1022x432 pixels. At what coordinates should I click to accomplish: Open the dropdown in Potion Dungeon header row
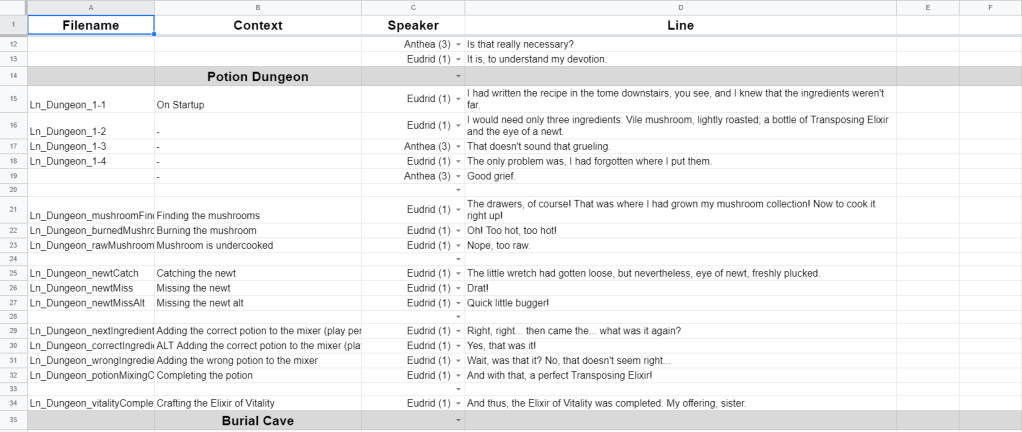[x=458, y=76]
